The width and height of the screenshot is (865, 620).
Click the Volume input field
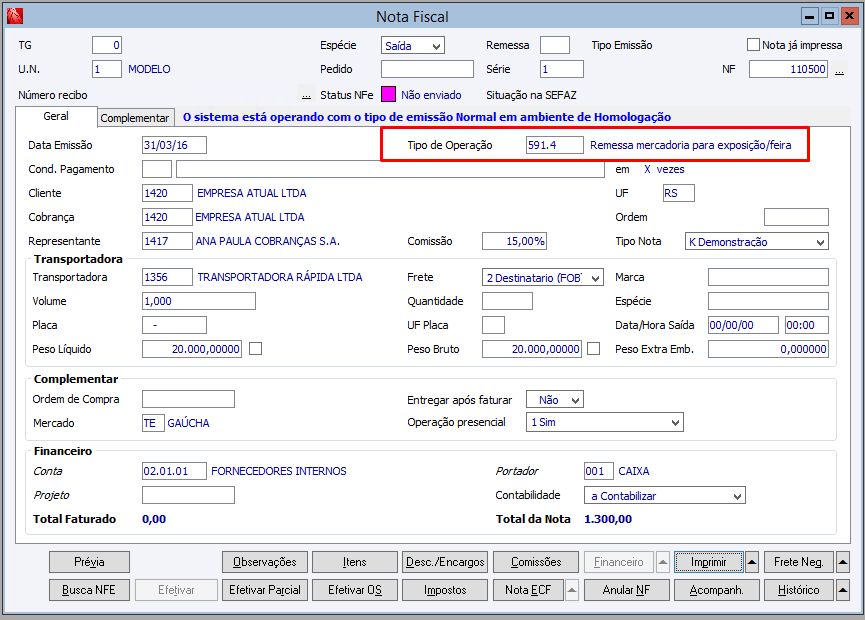(199, 301)
